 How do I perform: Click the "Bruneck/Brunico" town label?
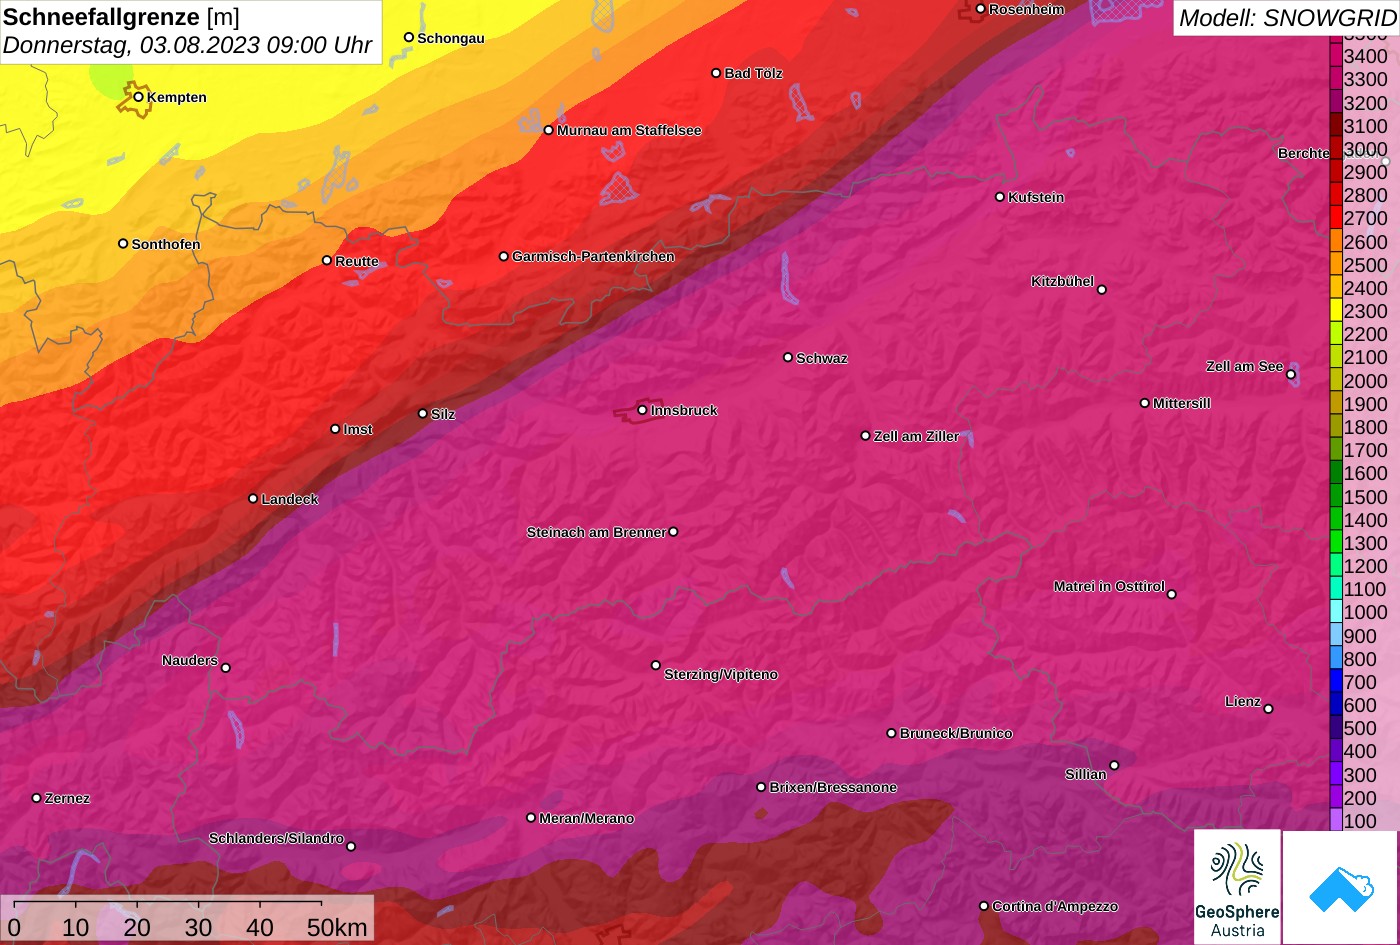(956, 733)
